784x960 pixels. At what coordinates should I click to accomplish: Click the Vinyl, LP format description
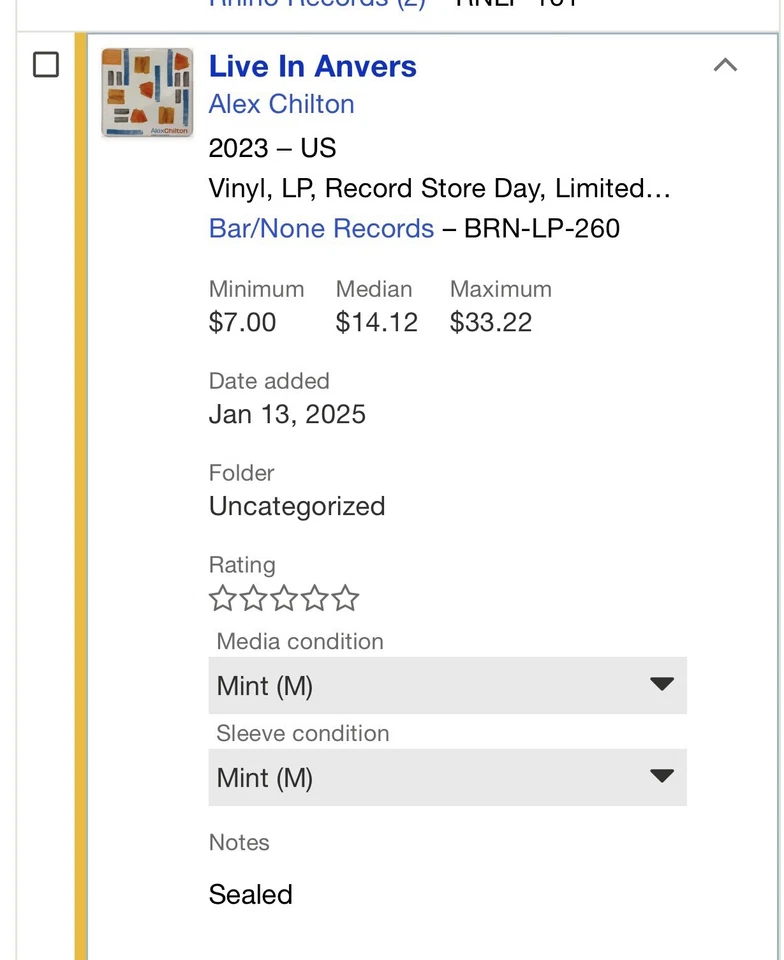439,188
